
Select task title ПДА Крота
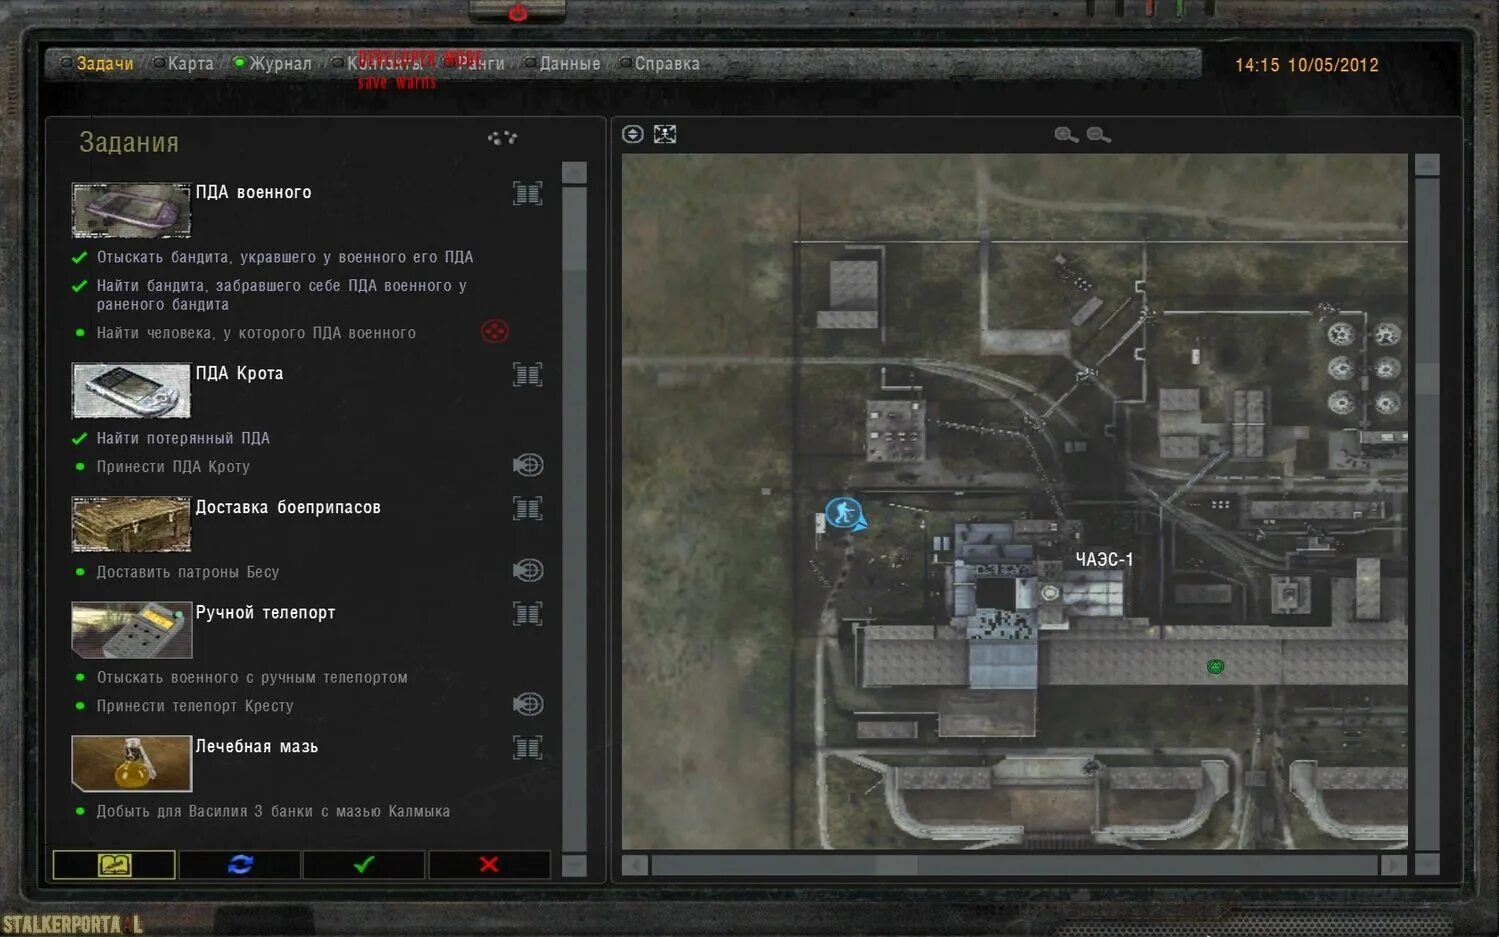pyautogui.click(x=239, y=373)
